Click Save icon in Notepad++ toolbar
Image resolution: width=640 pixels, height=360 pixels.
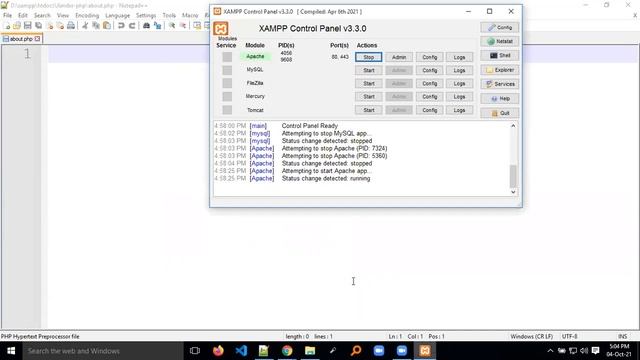click(x=27, y=26)
